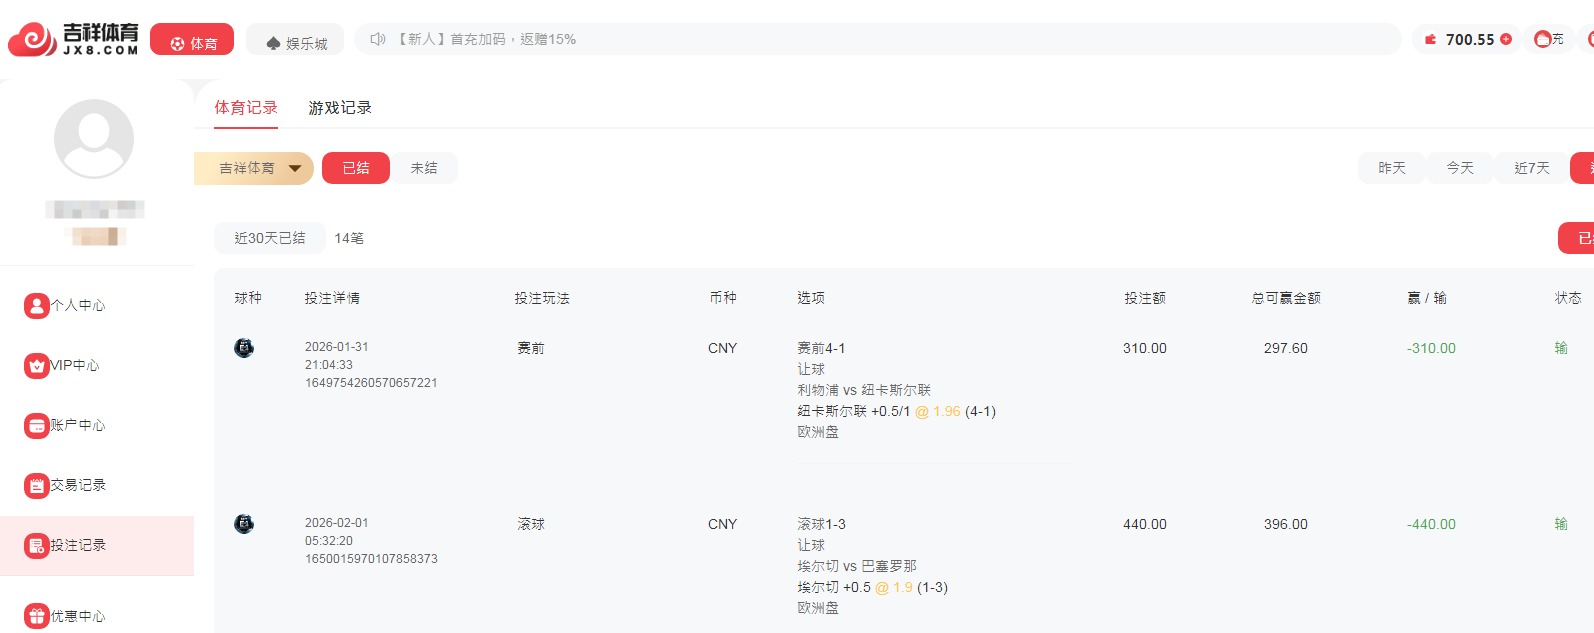Switch to the 未结 unsettled filter
Screen dimensions: 1594x633
coord(424,168)
